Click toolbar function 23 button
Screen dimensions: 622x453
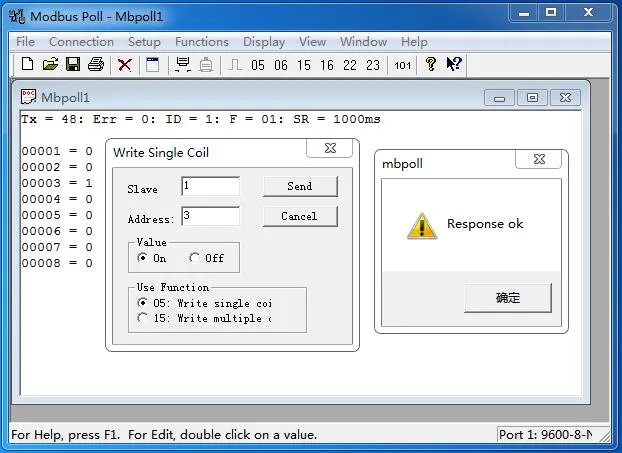(373, 65)
